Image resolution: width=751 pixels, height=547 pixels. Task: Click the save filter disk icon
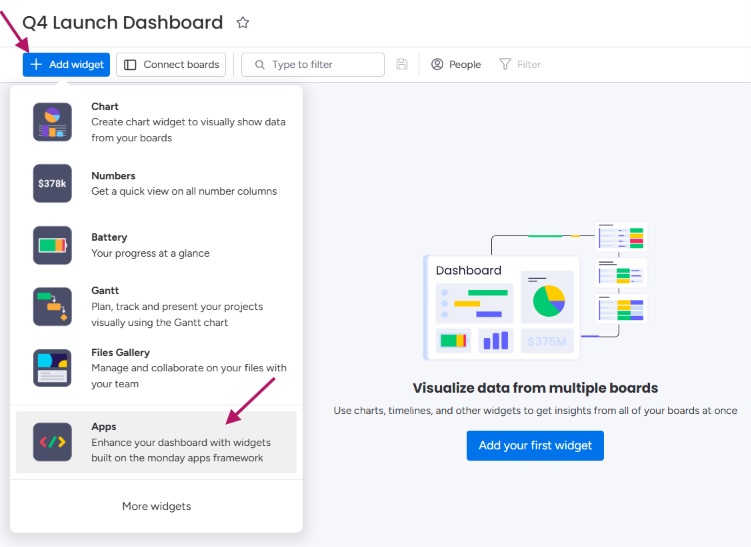(x=402, y=64)
